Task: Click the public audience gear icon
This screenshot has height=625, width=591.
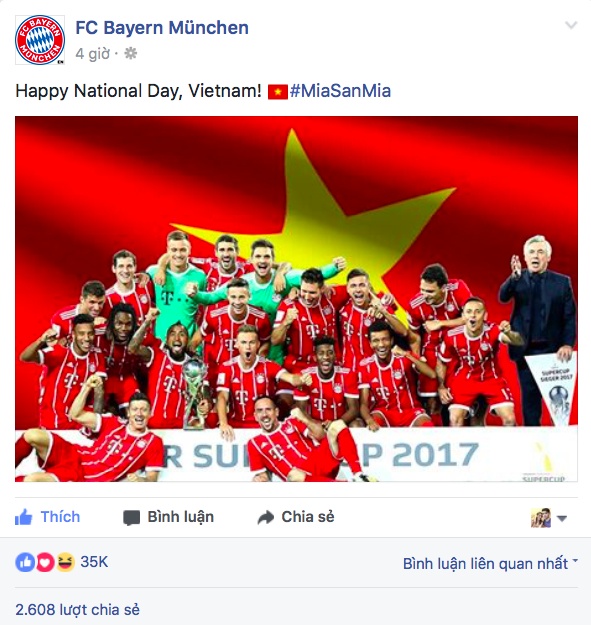Action: click(130, 53)
